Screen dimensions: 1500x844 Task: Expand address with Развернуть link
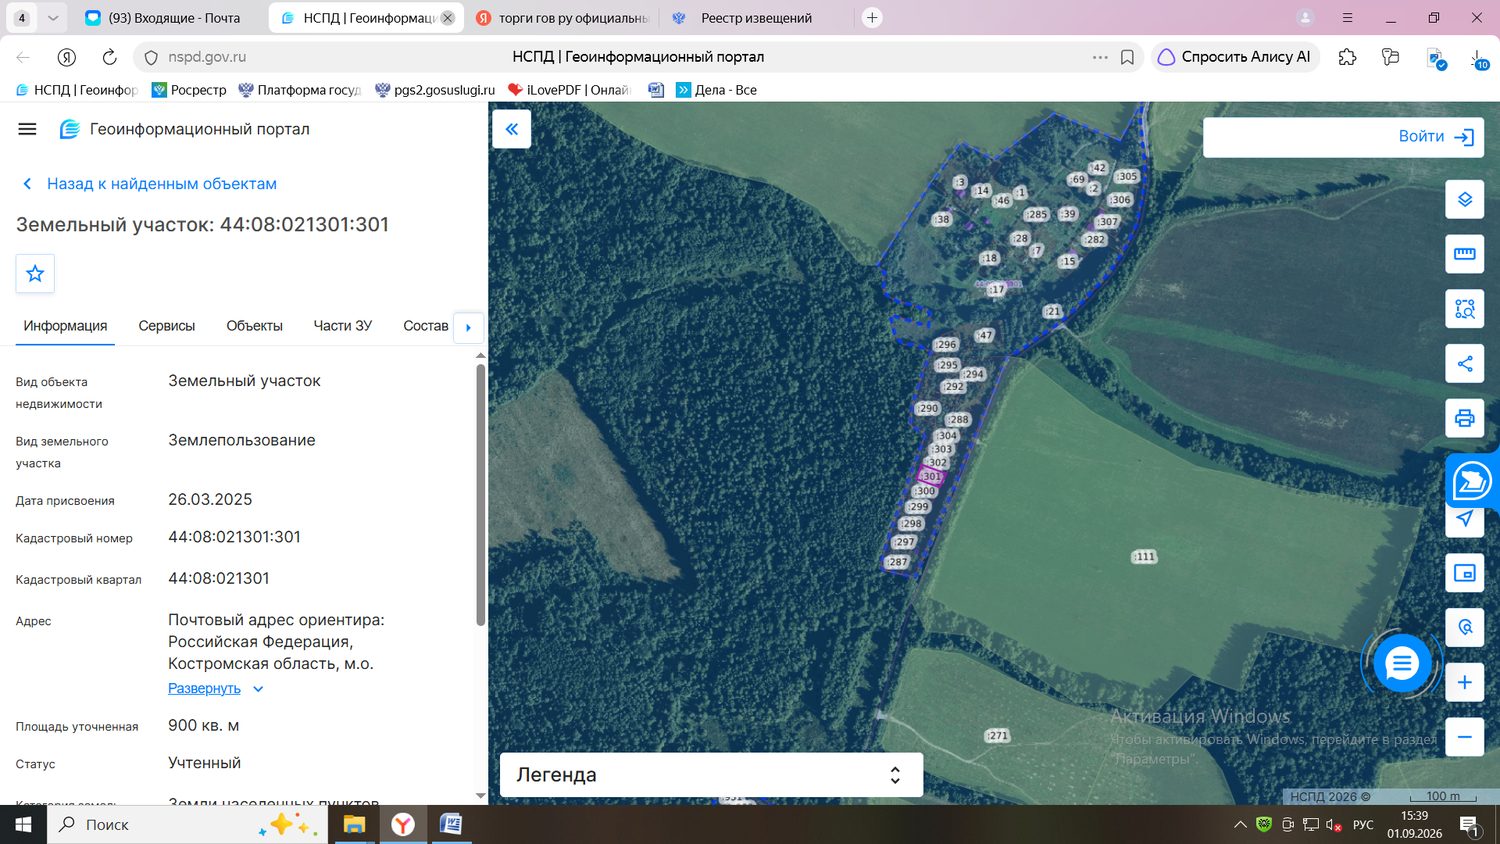(204, 689)
